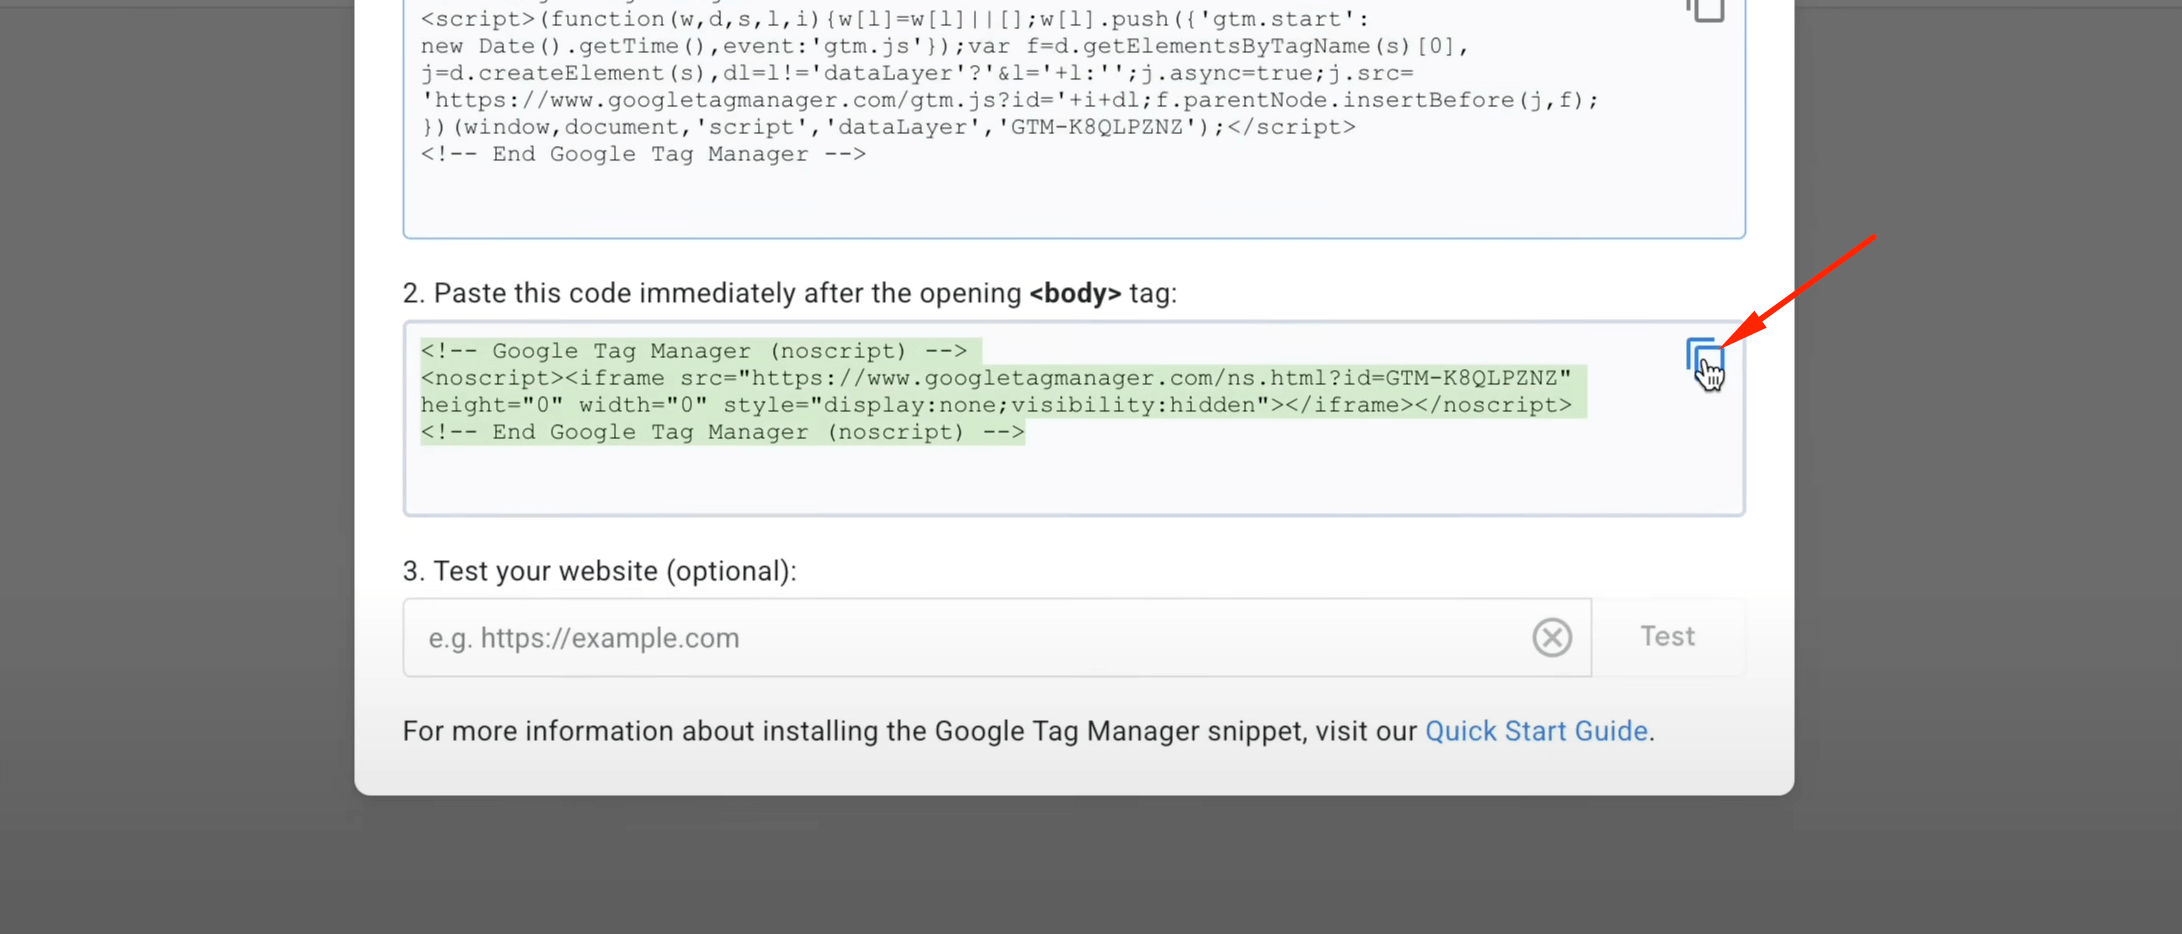The width and height of the screenshot is (2182, 934).
Task: Click the noscript iframe src URL line
Action: point(995,378)
